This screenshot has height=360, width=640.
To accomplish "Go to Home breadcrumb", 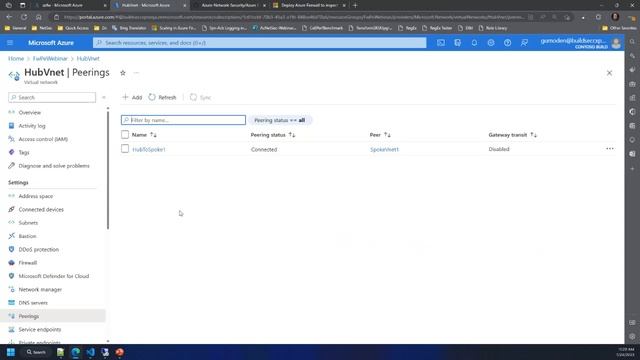I will [16, 58].
